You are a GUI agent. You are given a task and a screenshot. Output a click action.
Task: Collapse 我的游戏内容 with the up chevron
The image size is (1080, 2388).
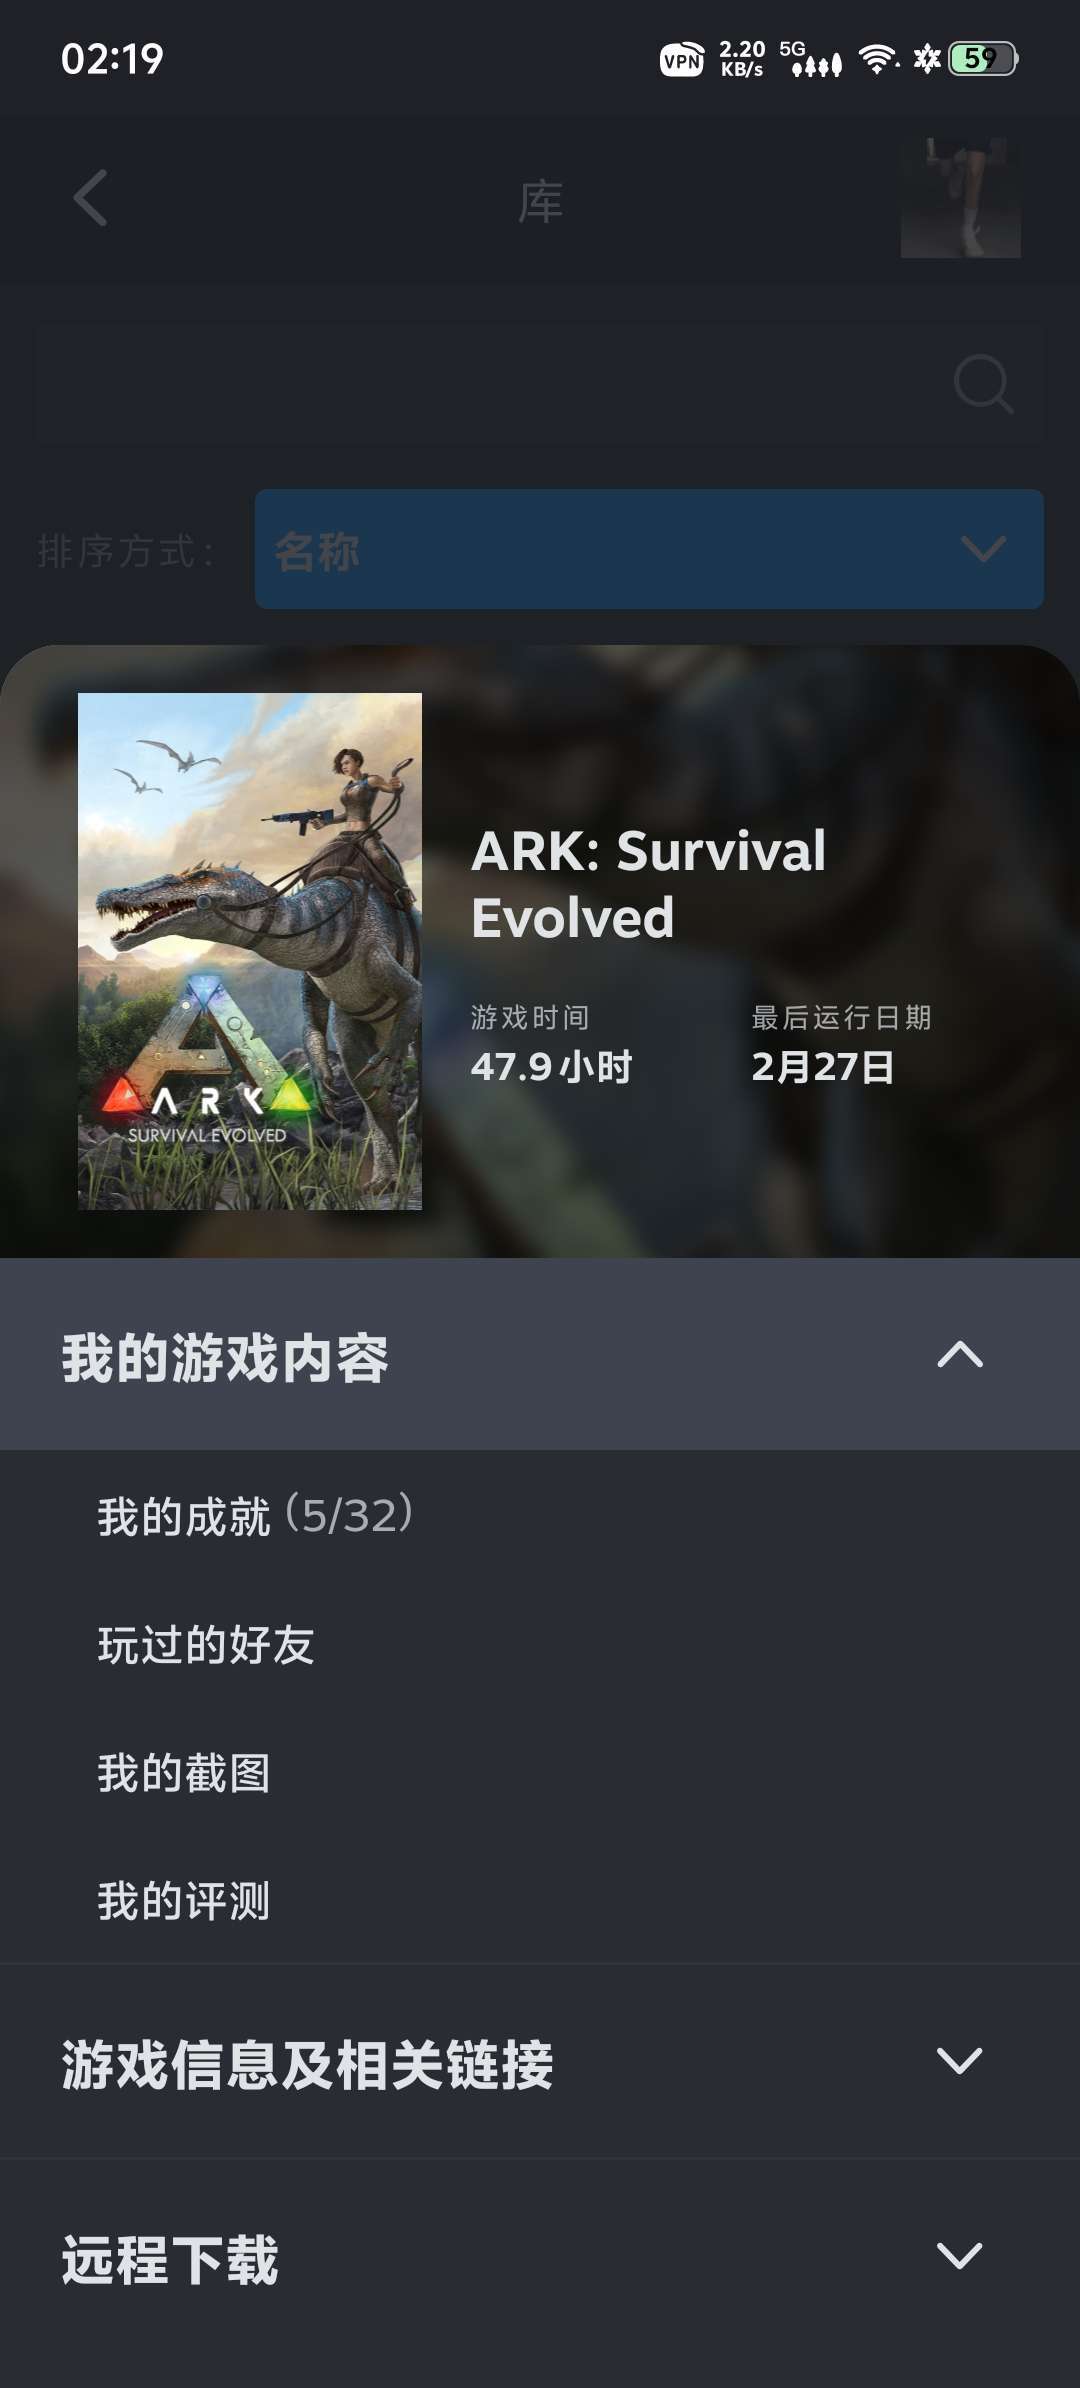[960, 1354]
